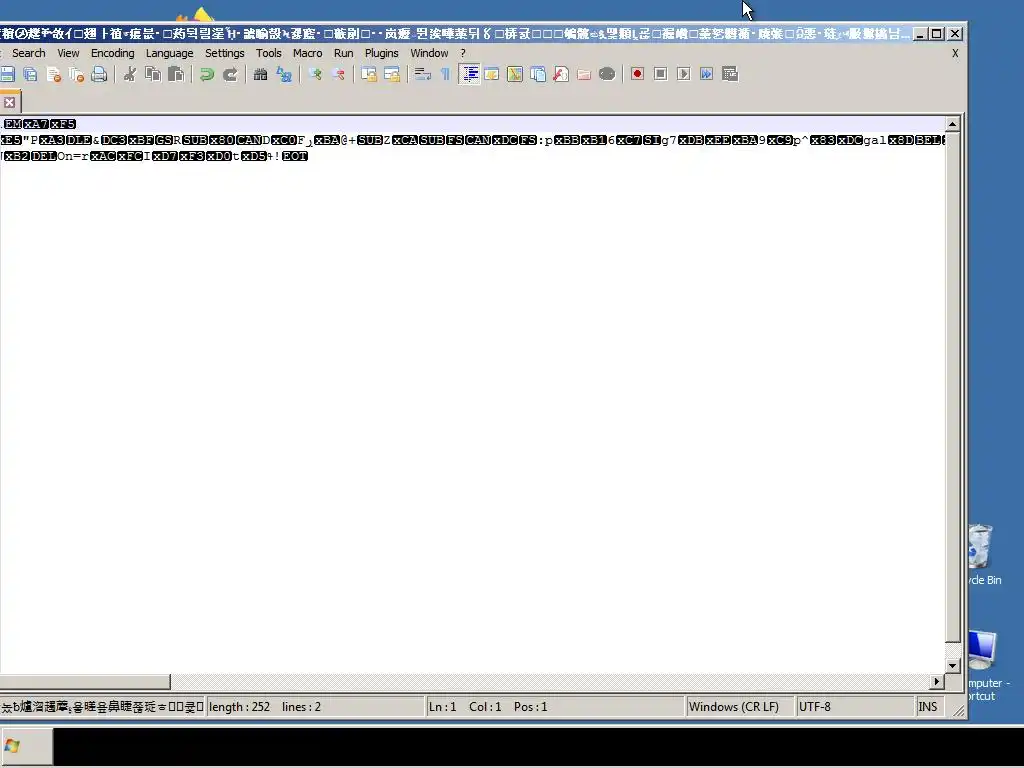Open the Tools menu
The image size is (1024, 768).
(268, 53)
